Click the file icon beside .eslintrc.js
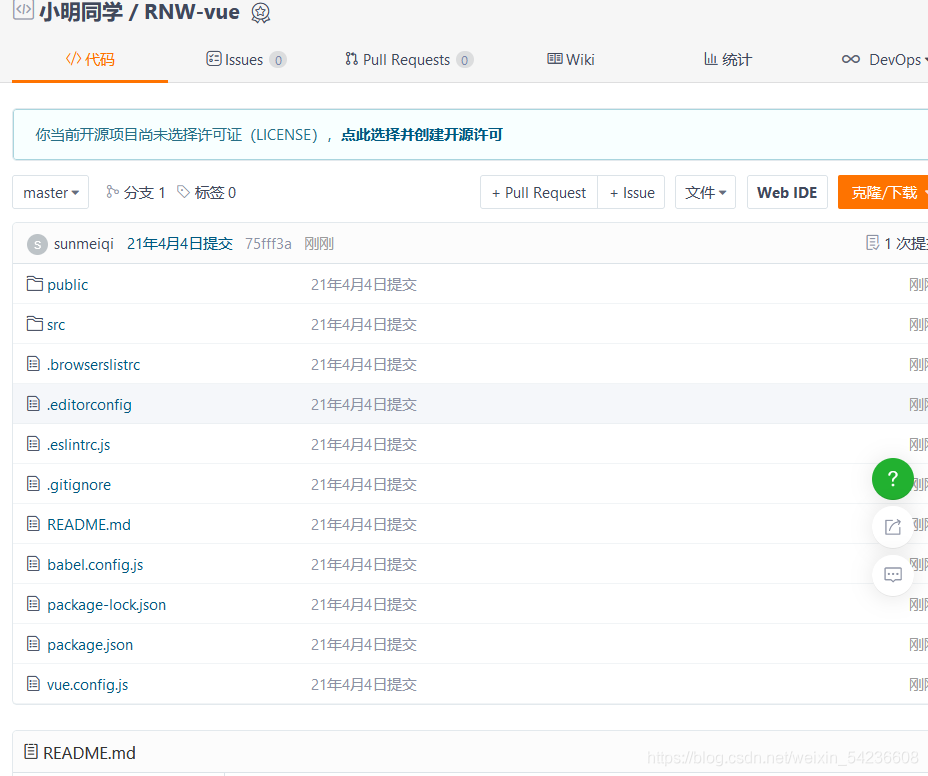The height and width of the screenshot is (776, 928). pos(34,443)
